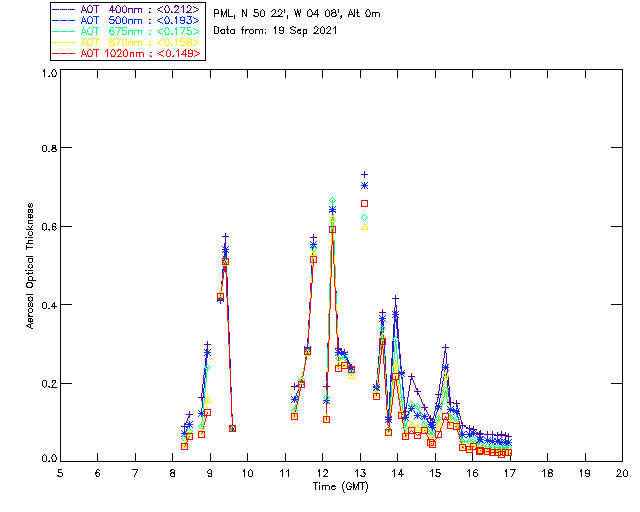Click the 1.0 y-axis tick label
640x512 pixels.
tap(49, 73)
